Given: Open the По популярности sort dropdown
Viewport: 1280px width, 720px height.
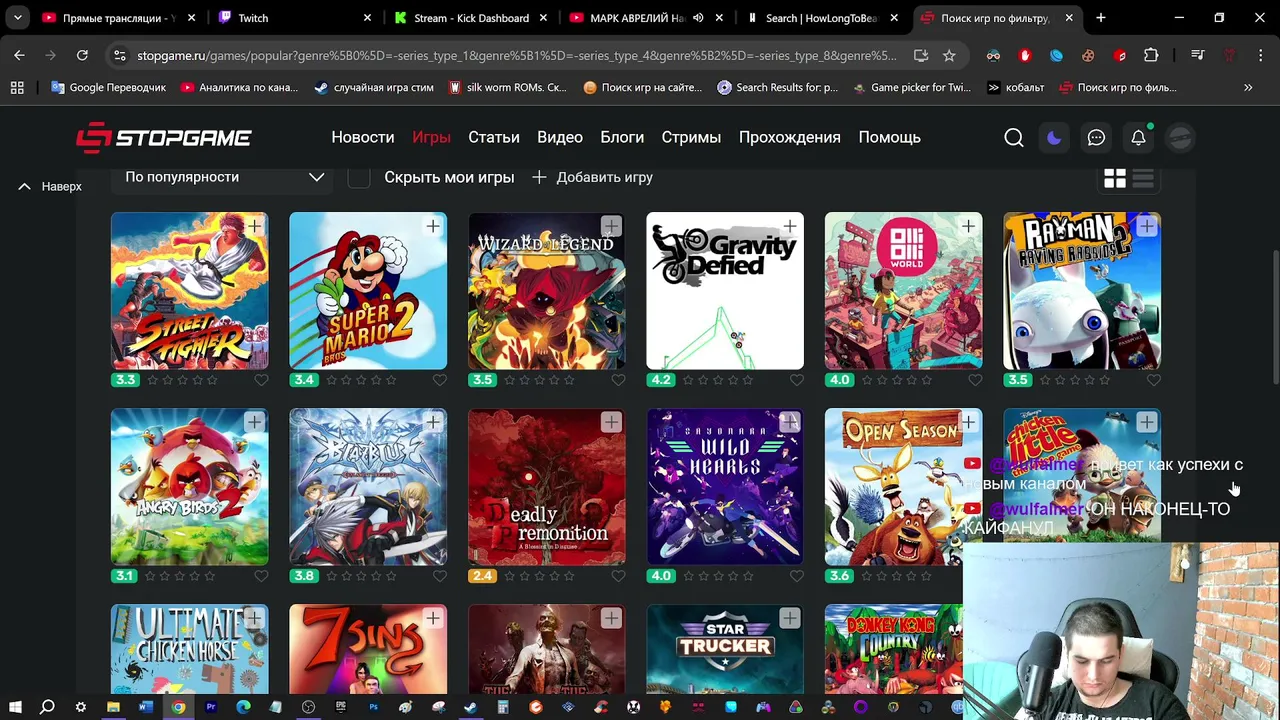Looking at the screenshot, I should tap(224, 177).
